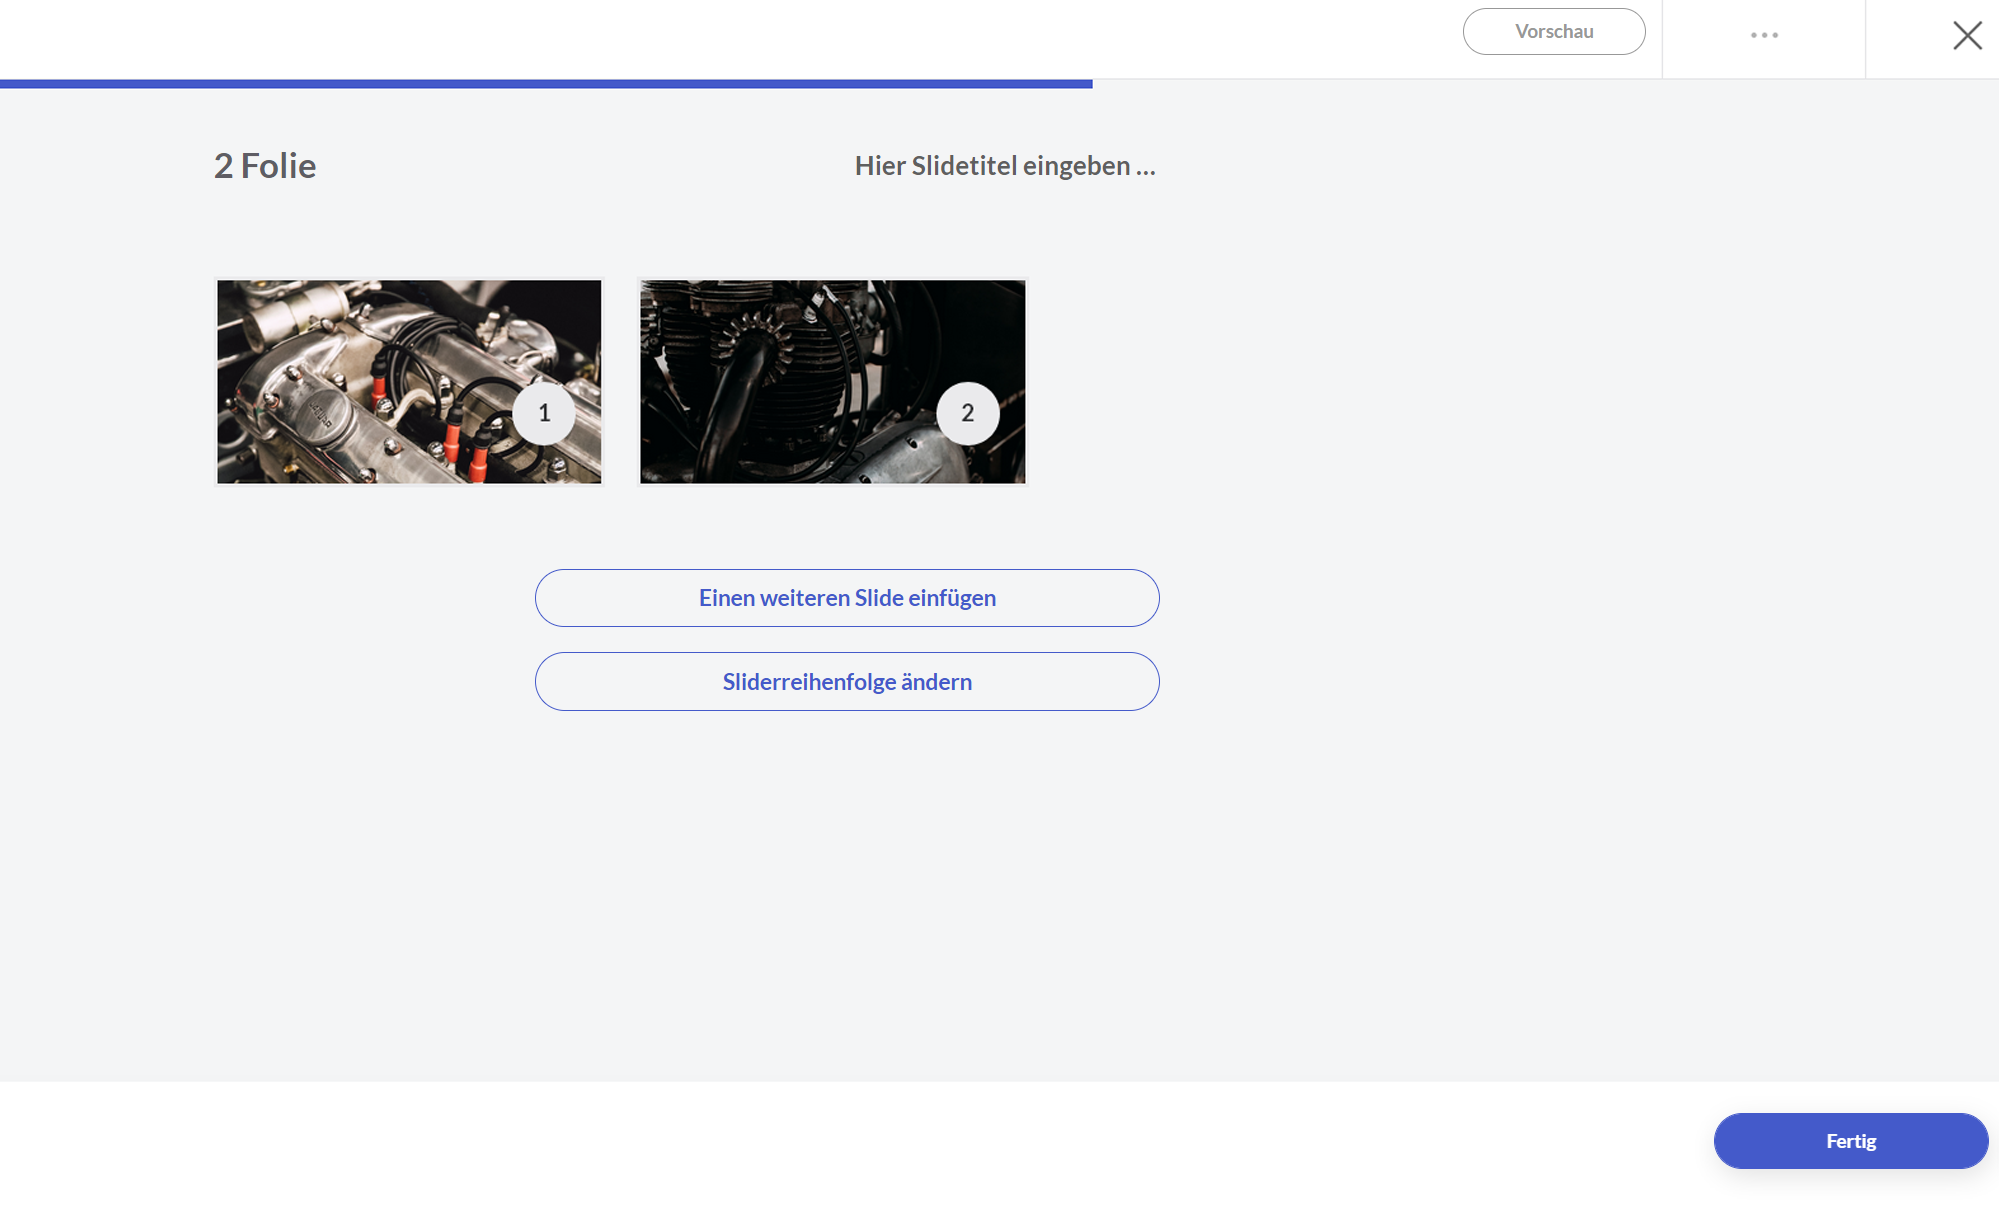
Task: Open the three-dots more options menu
Action: (1764, 35)
